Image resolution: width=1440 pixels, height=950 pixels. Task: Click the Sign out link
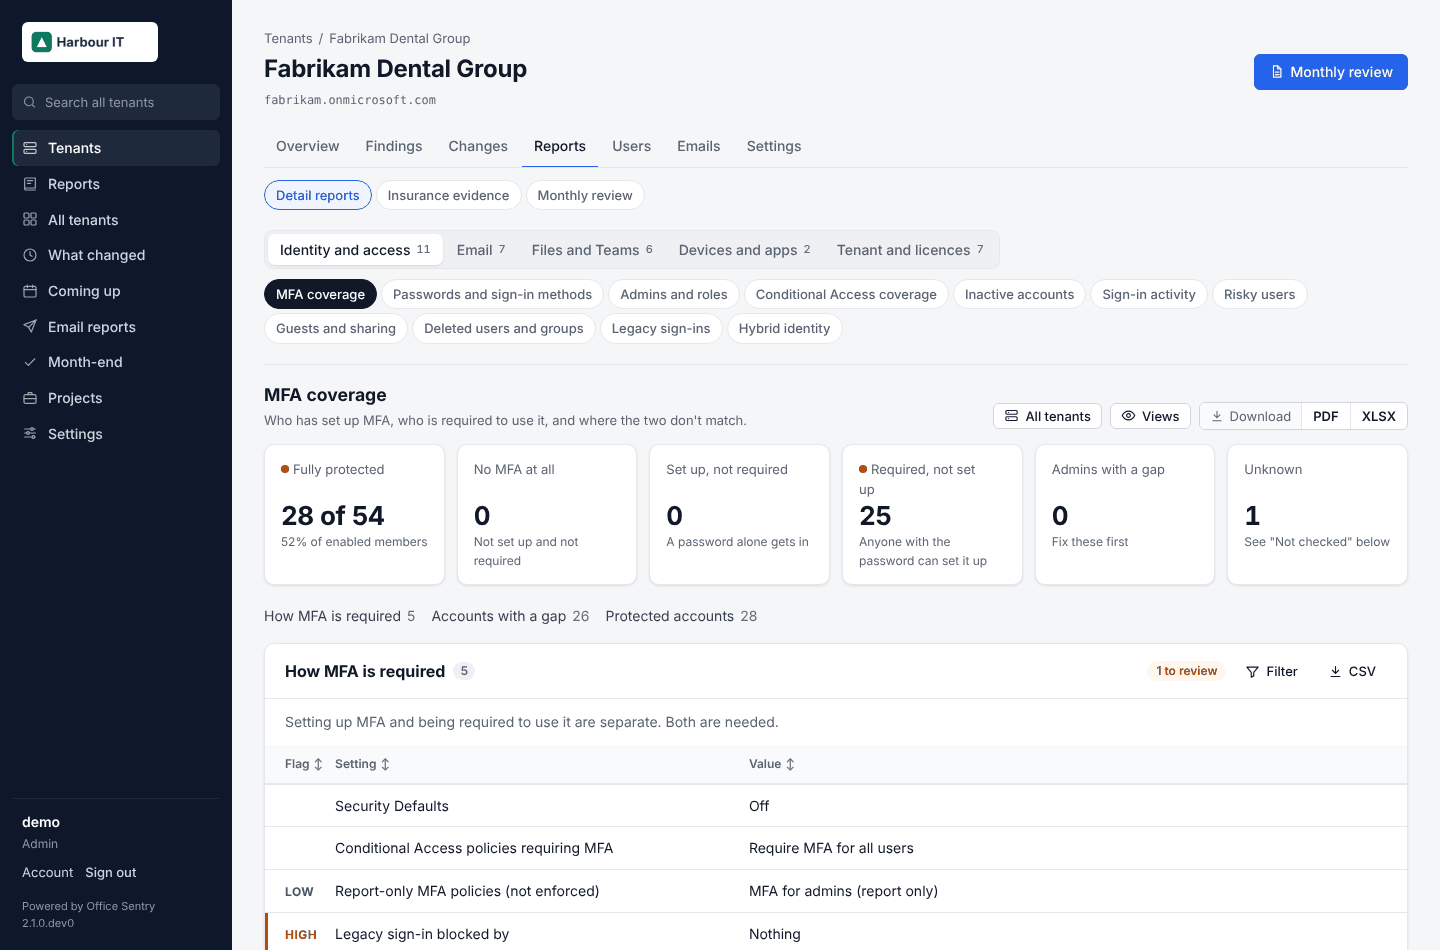[110, 872]
